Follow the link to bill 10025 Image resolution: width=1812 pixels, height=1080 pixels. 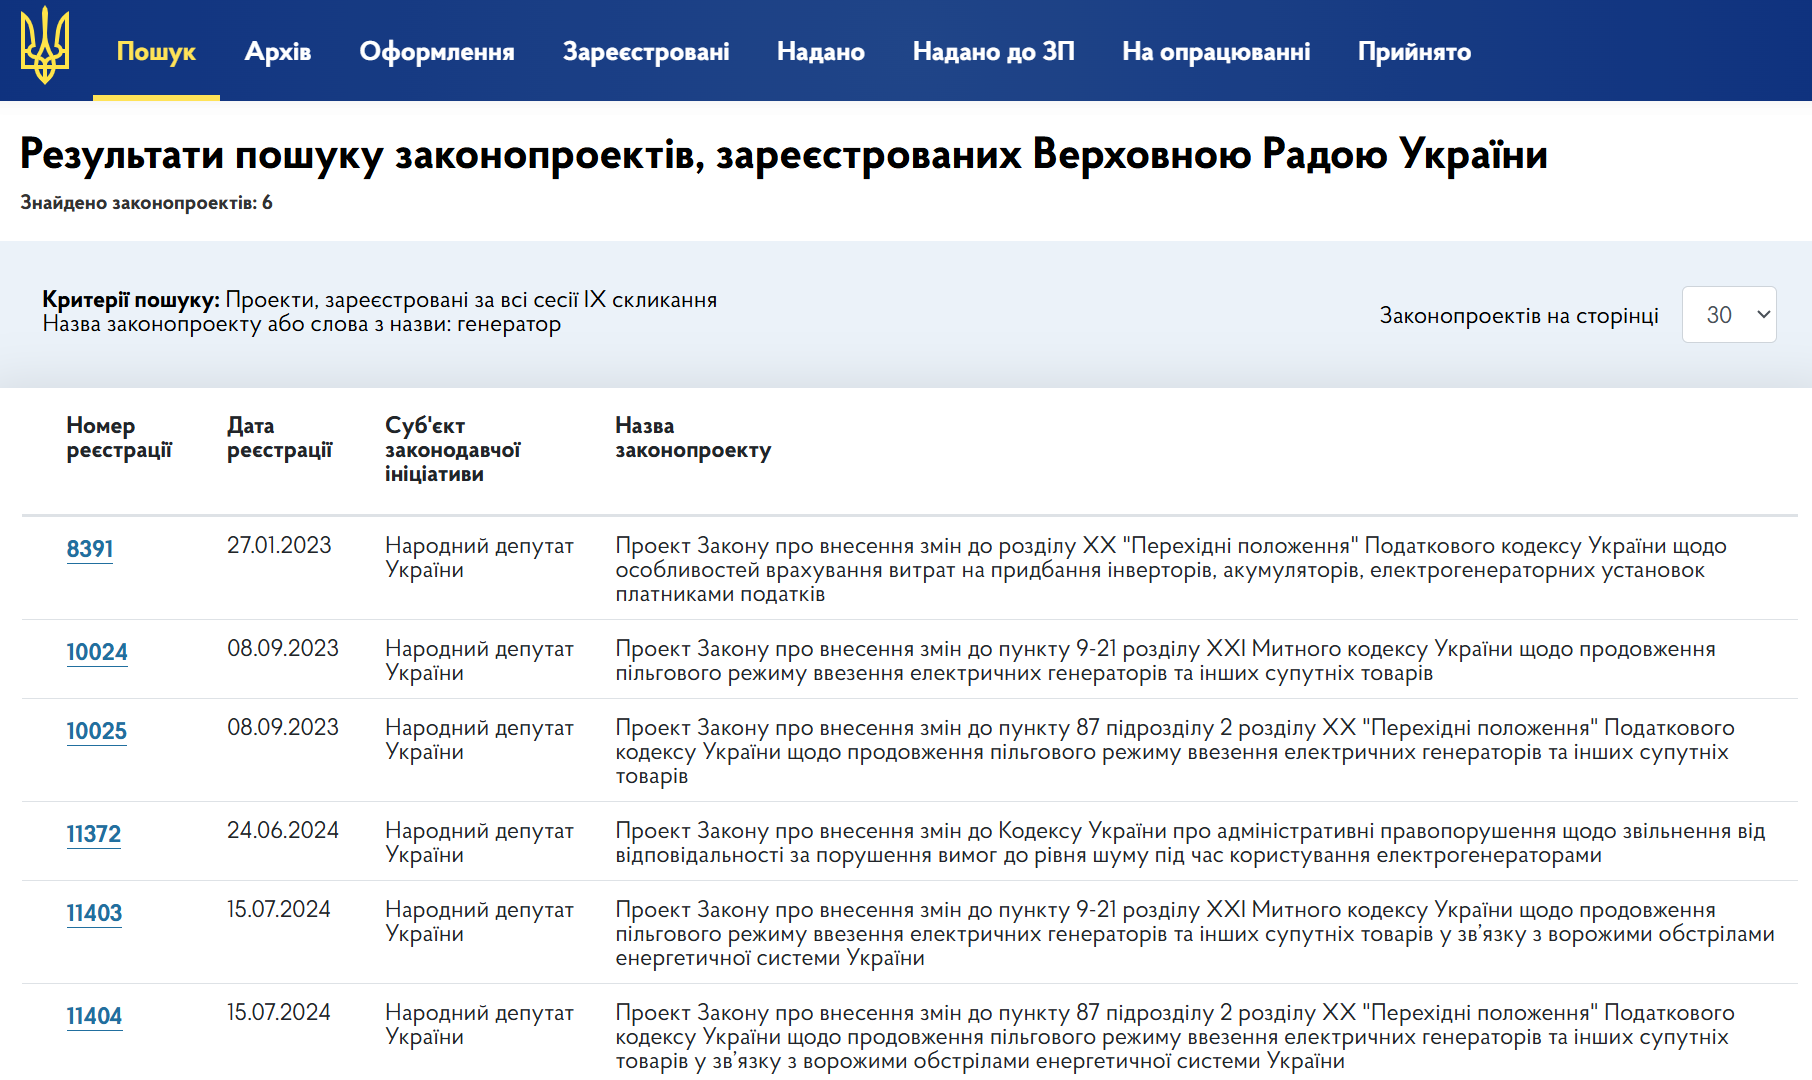(97, 731)
